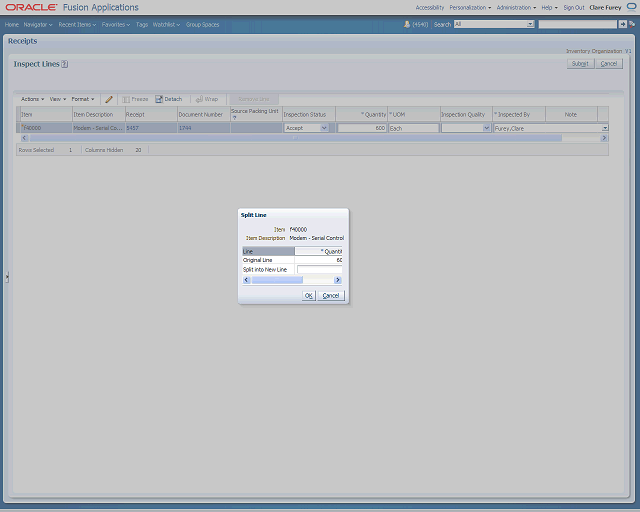Click Cancel button on Inspect Lines page

pyautogui.click(x=609, y=64)
